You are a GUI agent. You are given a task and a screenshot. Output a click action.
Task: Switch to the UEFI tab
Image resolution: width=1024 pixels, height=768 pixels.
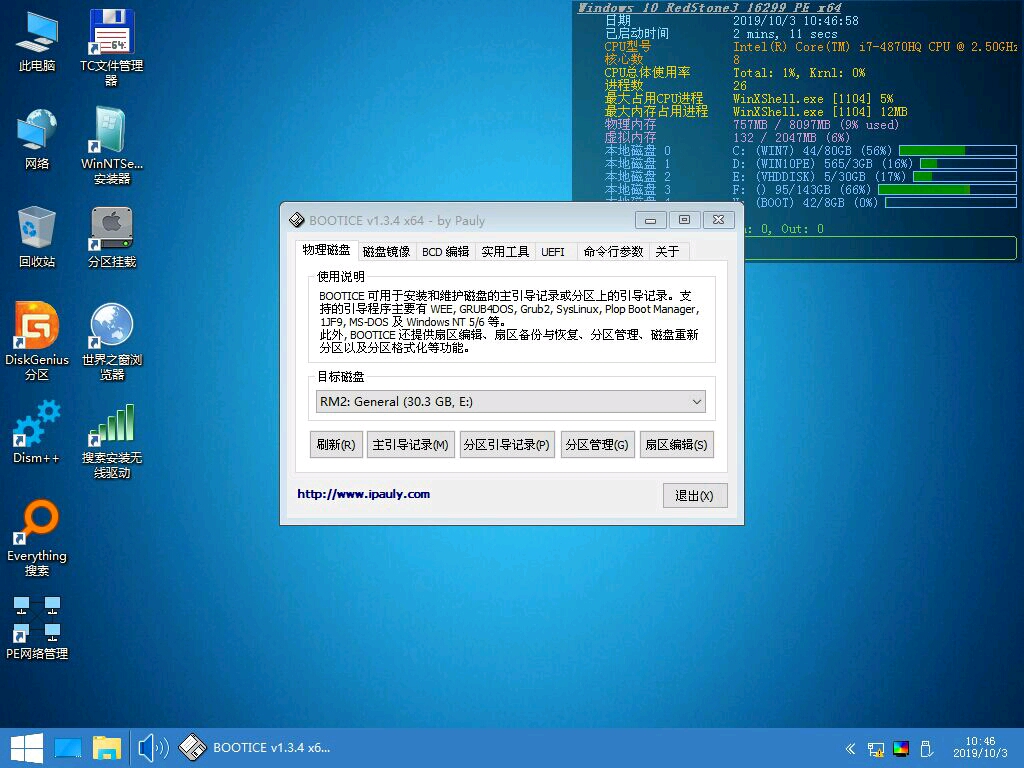click(553, 251)
